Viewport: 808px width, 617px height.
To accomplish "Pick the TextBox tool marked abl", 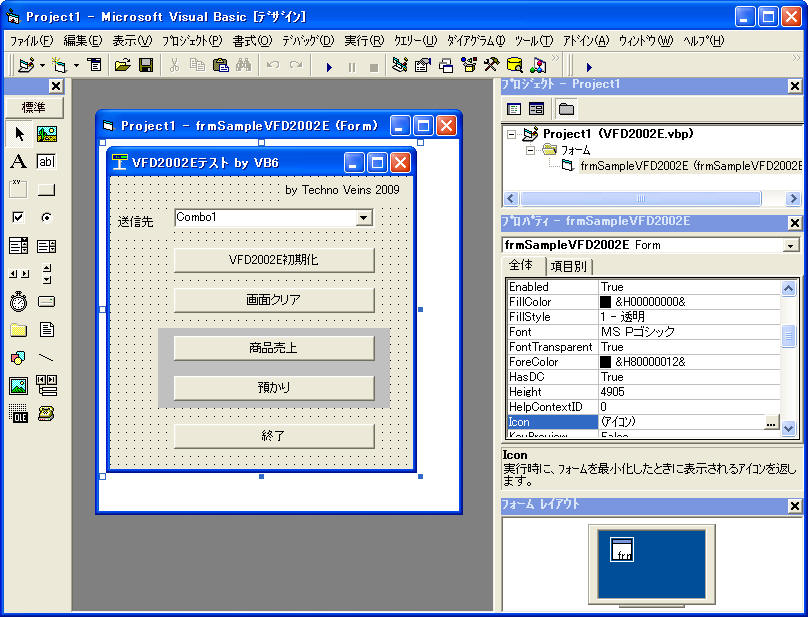I will pos(46,162).
